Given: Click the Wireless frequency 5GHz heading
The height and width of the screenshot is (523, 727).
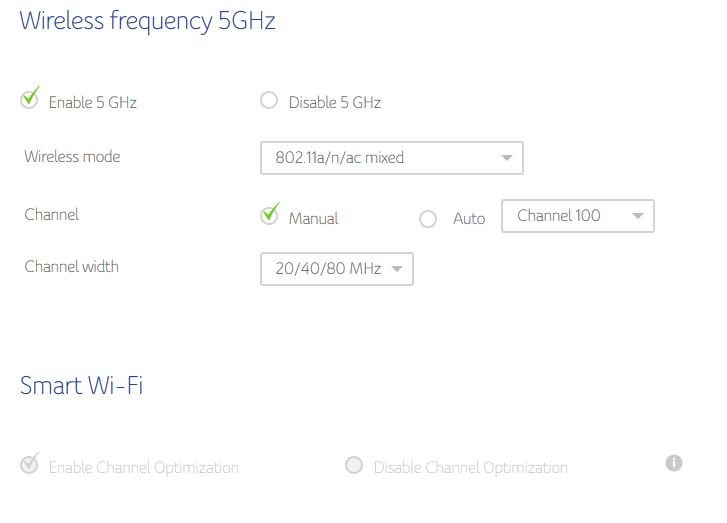Looking at the screenshot, I should [148, 22].
